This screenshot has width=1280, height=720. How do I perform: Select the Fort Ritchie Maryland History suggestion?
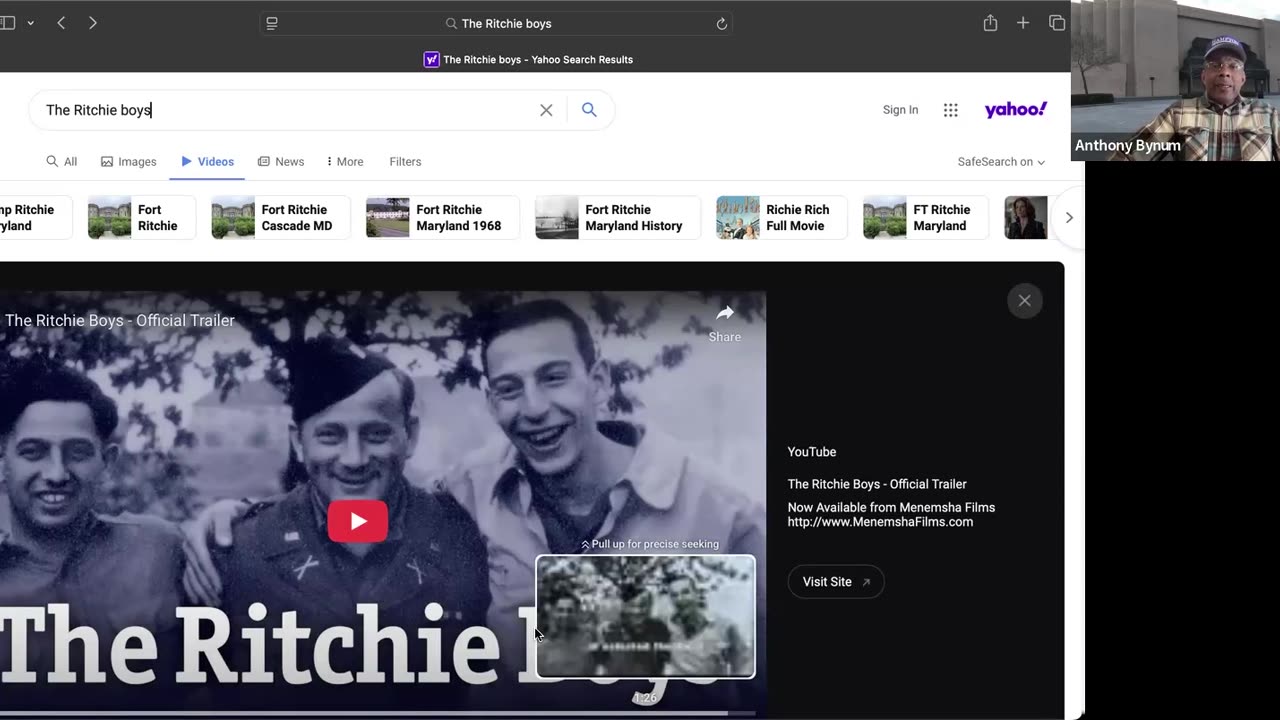617,218
